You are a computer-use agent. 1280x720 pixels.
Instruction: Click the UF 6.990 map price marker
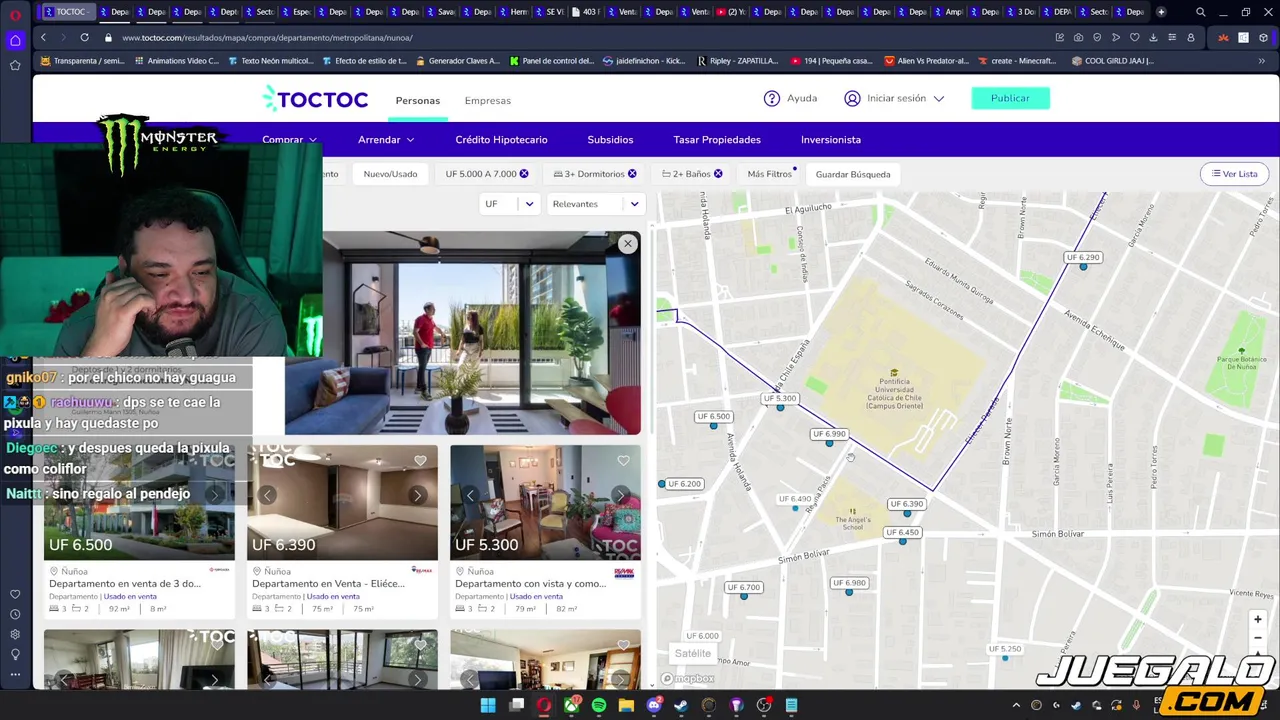(829, 434)
